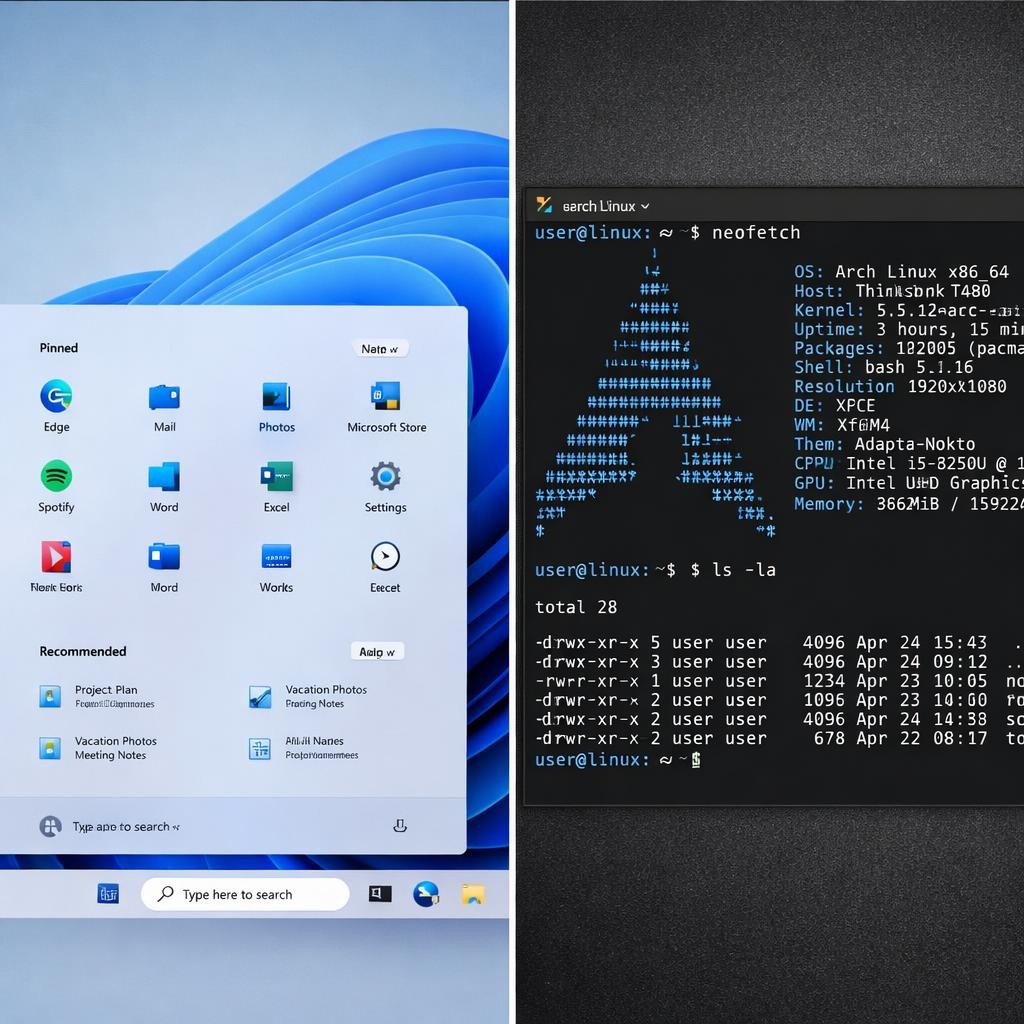The image size is (1024, 1024).
Task: Click the Arch Linux ASCII logo
Action: click(655, 393)
